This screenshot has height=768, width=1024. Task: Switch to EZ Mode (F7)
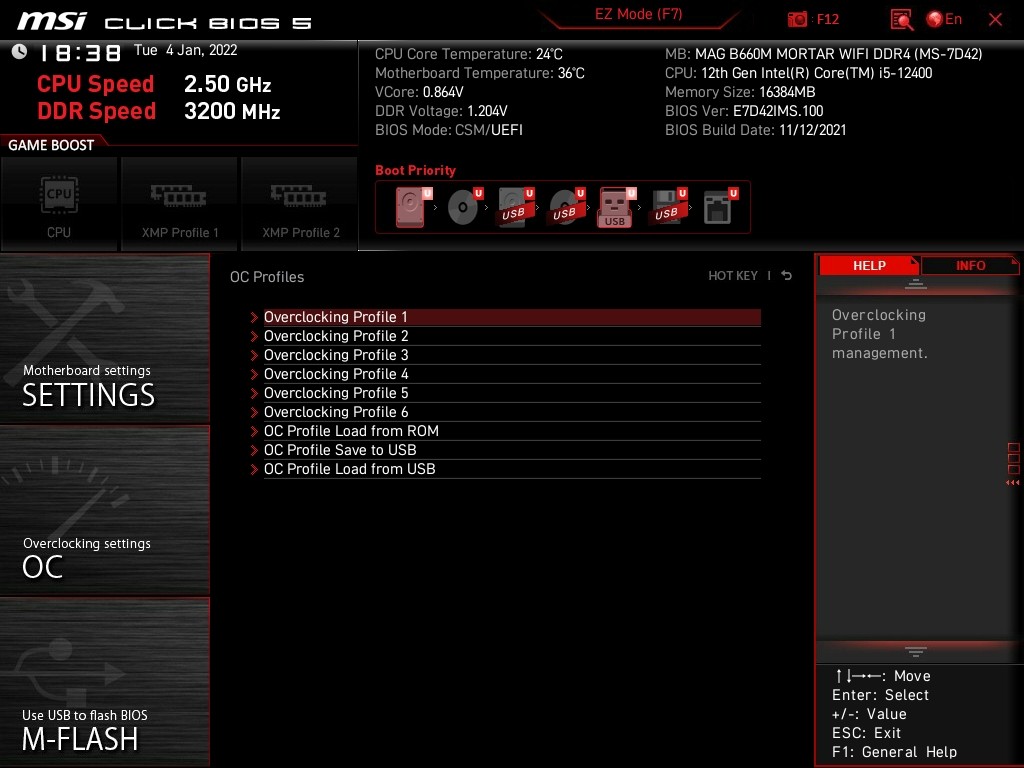[x=638, y=14]
